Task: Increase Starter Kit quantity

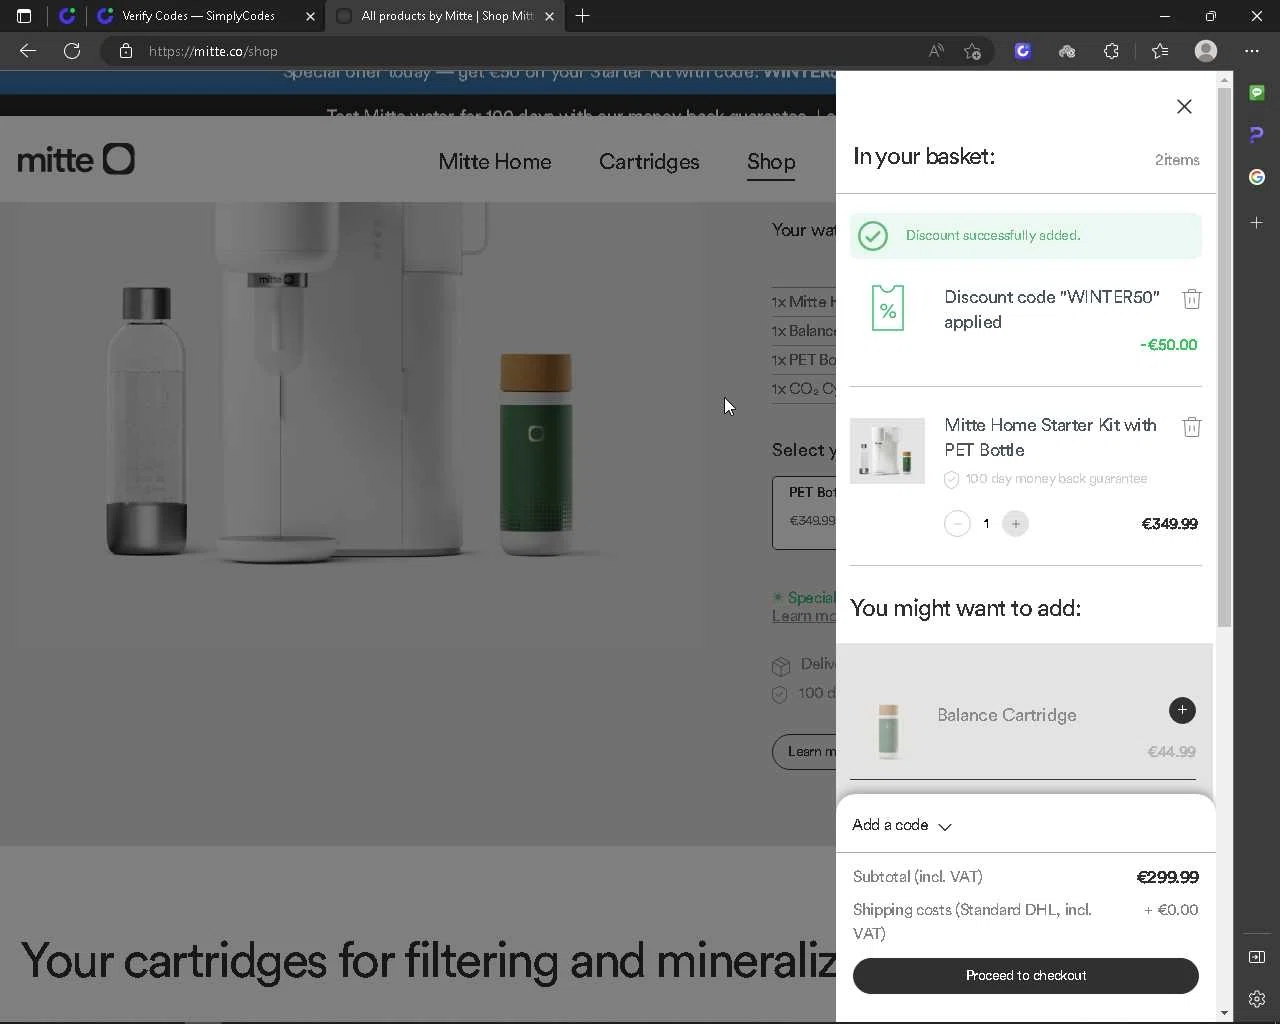Action: click(x=1015, y=524)
